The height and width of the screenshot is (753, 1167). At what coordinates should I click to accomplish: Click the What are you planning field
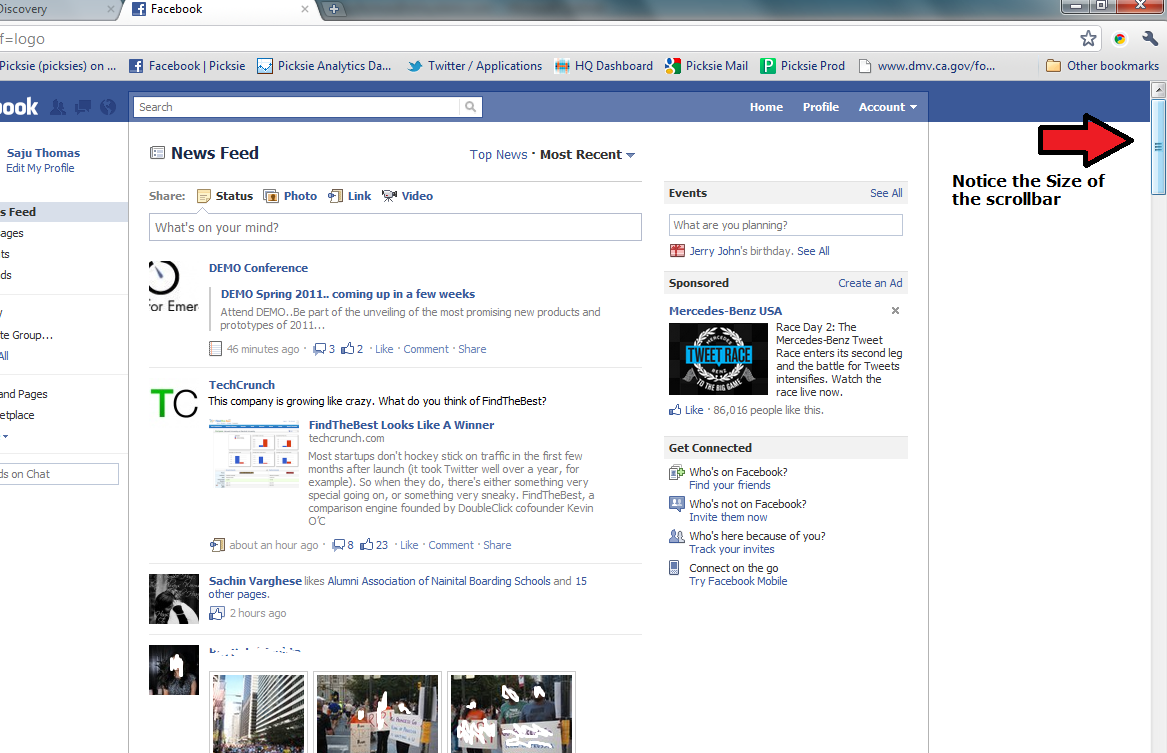[785, 225]
